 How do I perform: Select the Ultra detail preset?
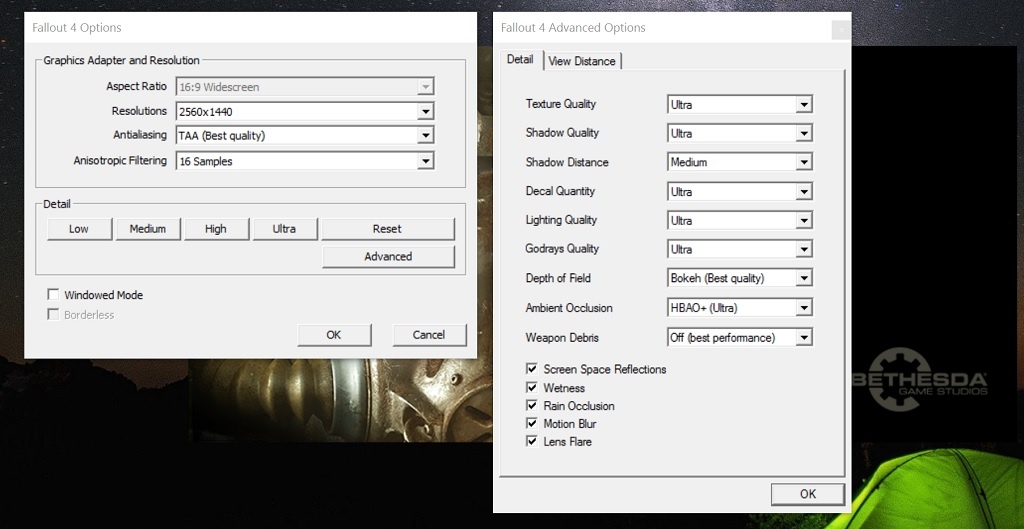[285, 229]
